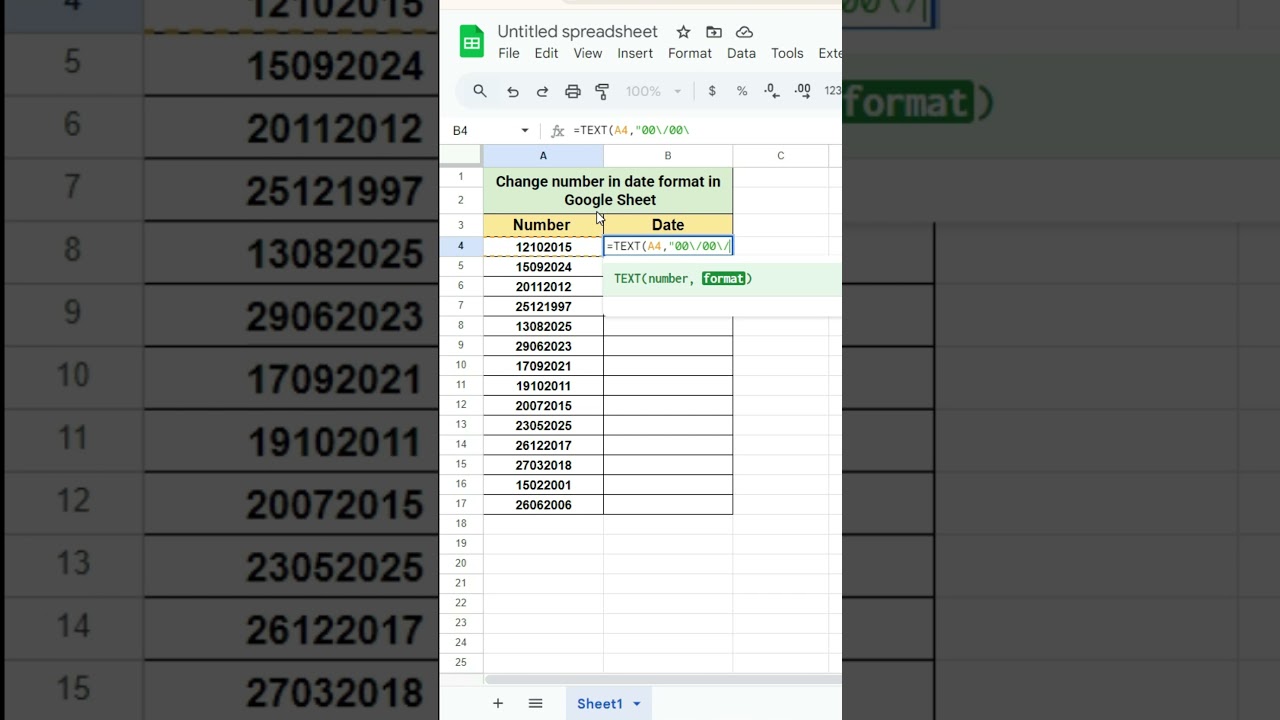Screen dimensions: 1280x720
Task: Click the move to folder icon
Action: click(713, 32)
